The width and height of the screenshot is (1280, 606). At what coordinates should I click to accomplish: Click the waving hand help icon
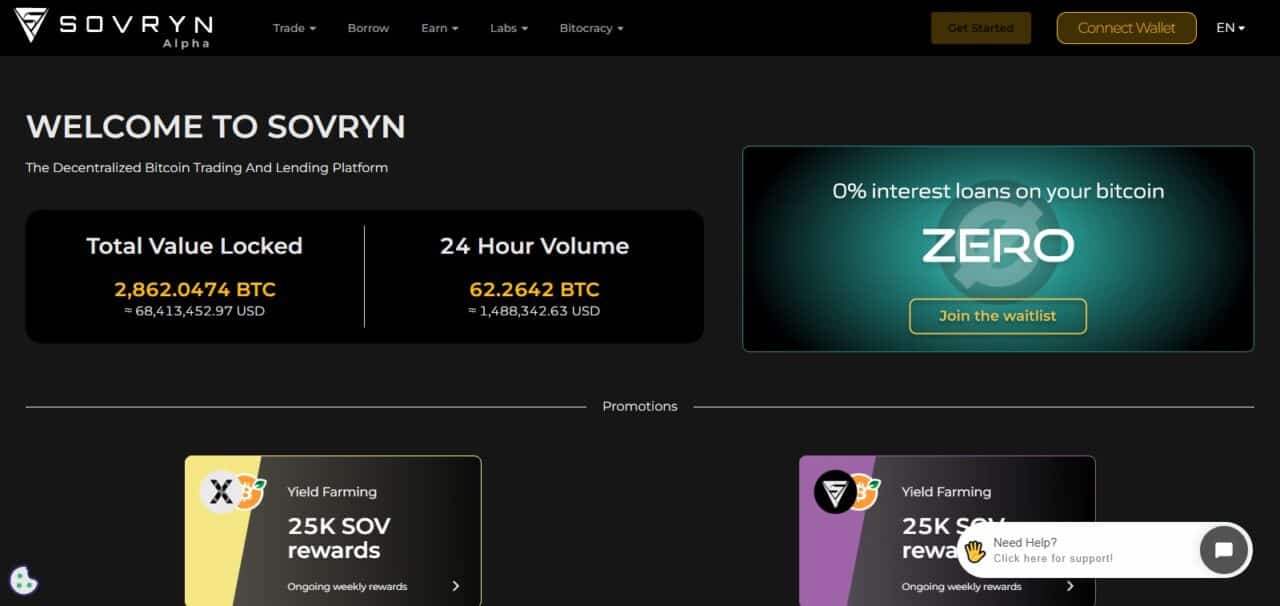coord(975,551)
